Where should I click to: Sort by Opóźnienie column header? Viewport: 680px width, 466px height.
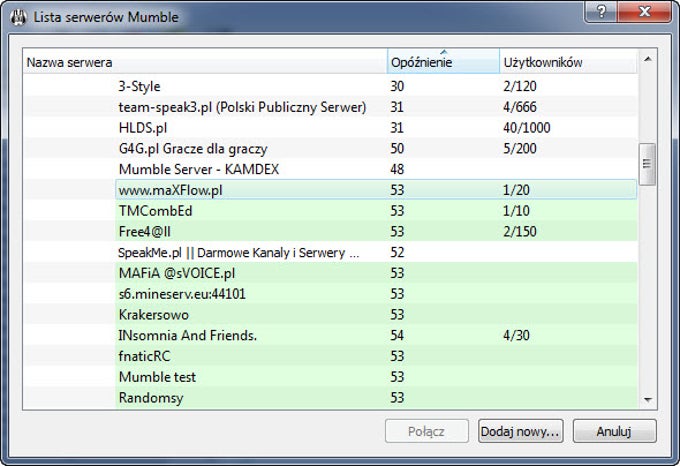point(443,62)
